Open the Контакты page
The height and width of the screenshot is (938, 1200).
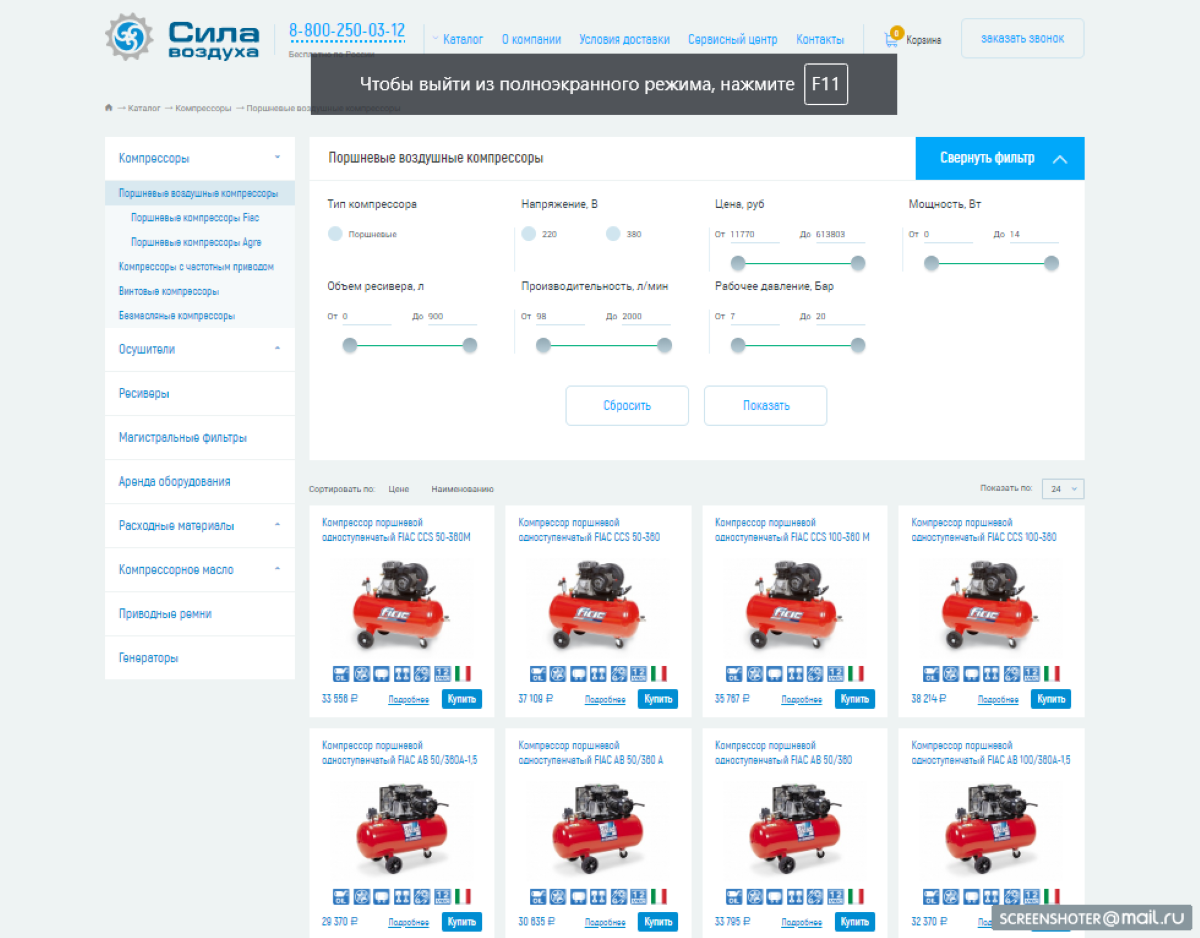coord(820,40)
